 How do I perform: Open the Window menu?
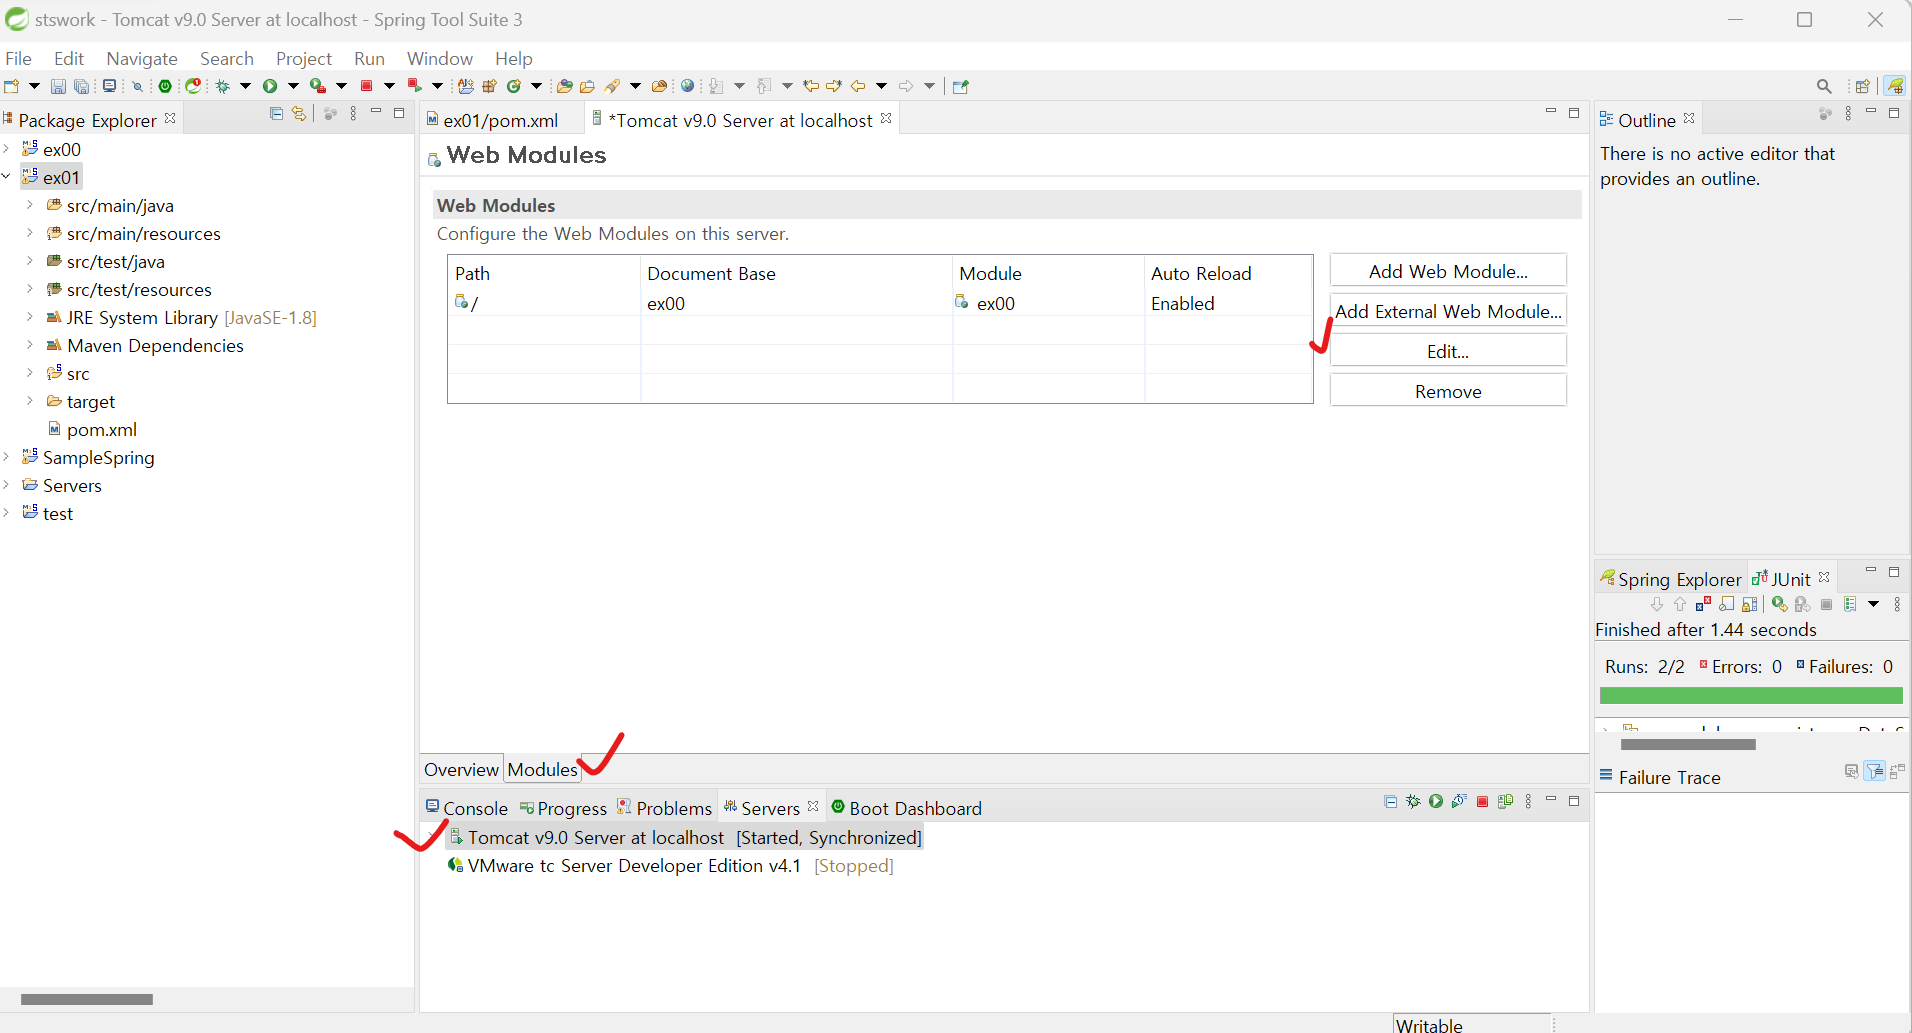click(439, 58)
